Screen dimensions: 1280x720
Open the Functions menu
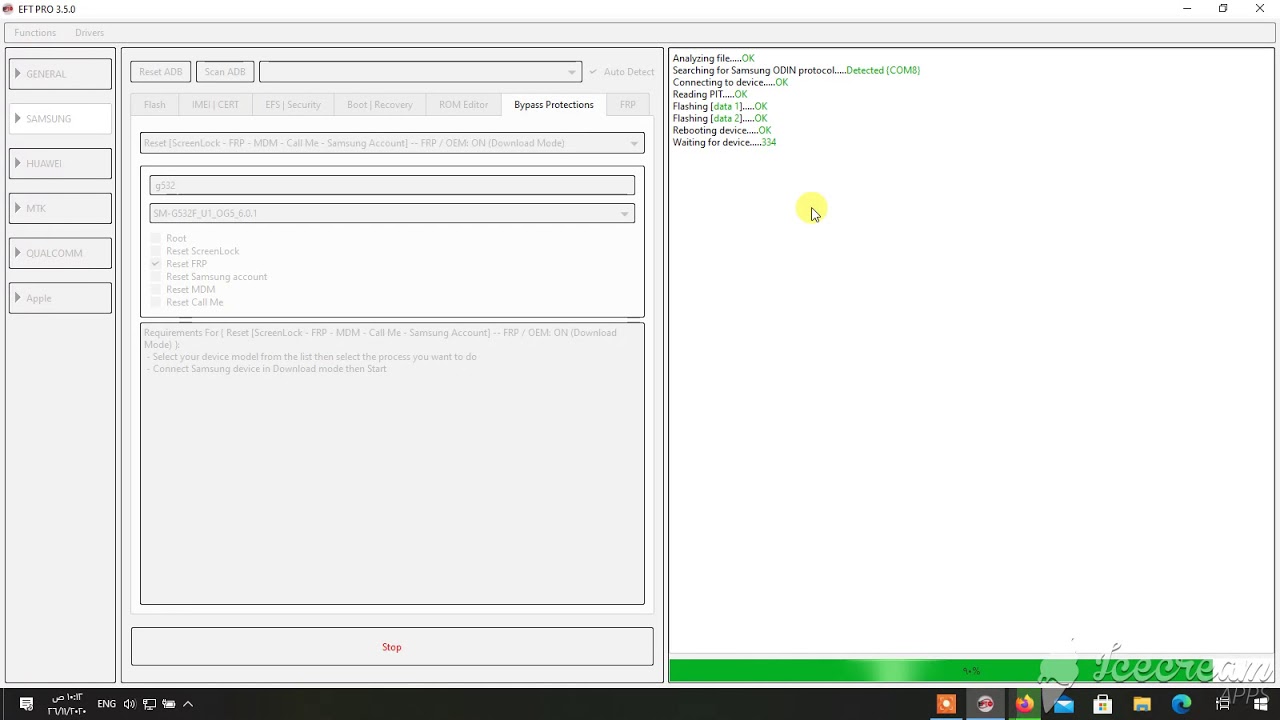[35, 33]
